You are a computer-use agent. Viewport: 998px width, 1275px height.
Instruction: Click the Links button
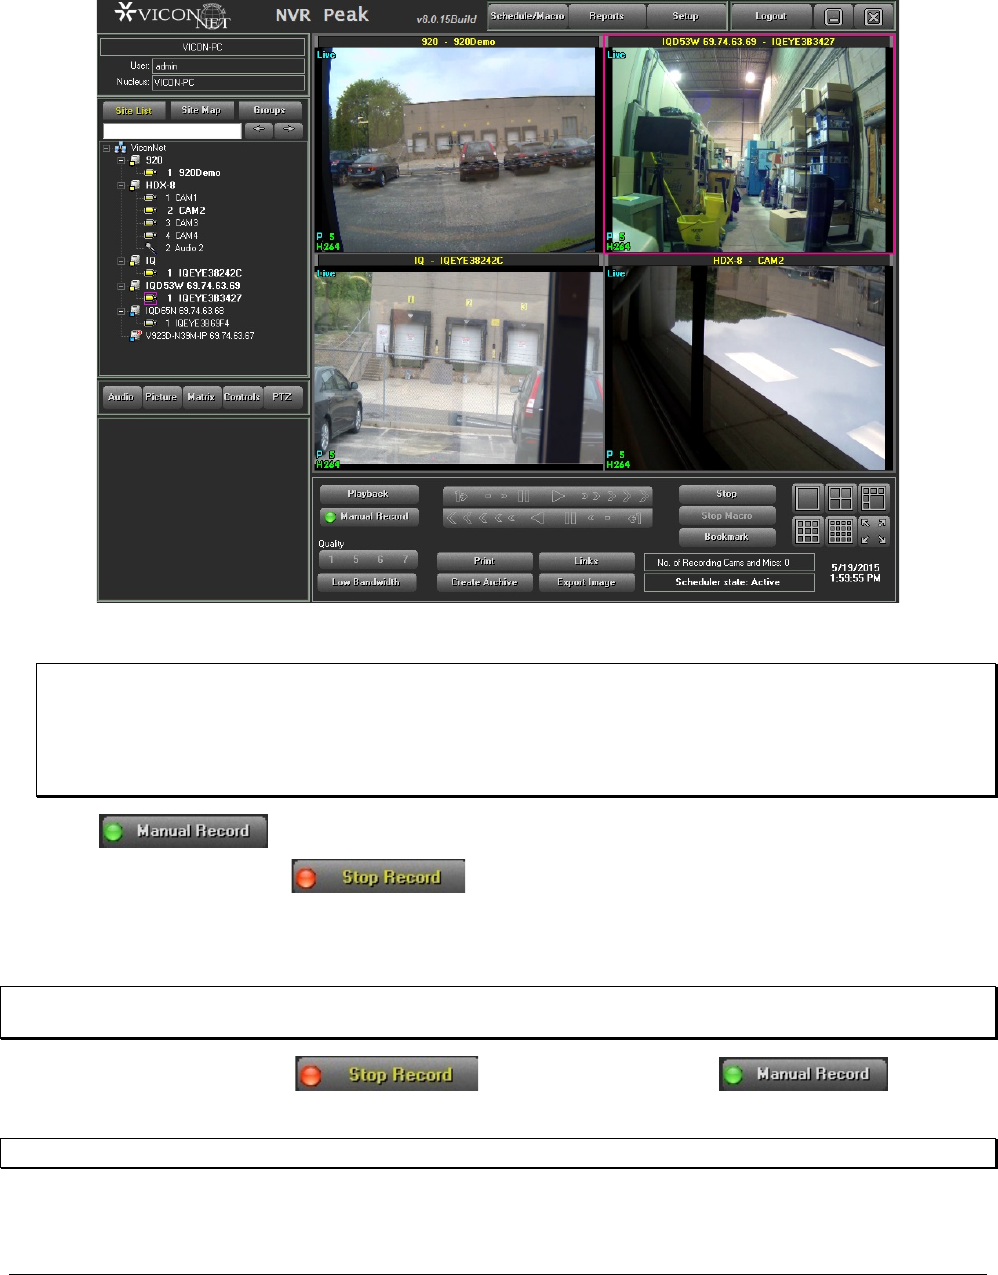pos(587,561)
